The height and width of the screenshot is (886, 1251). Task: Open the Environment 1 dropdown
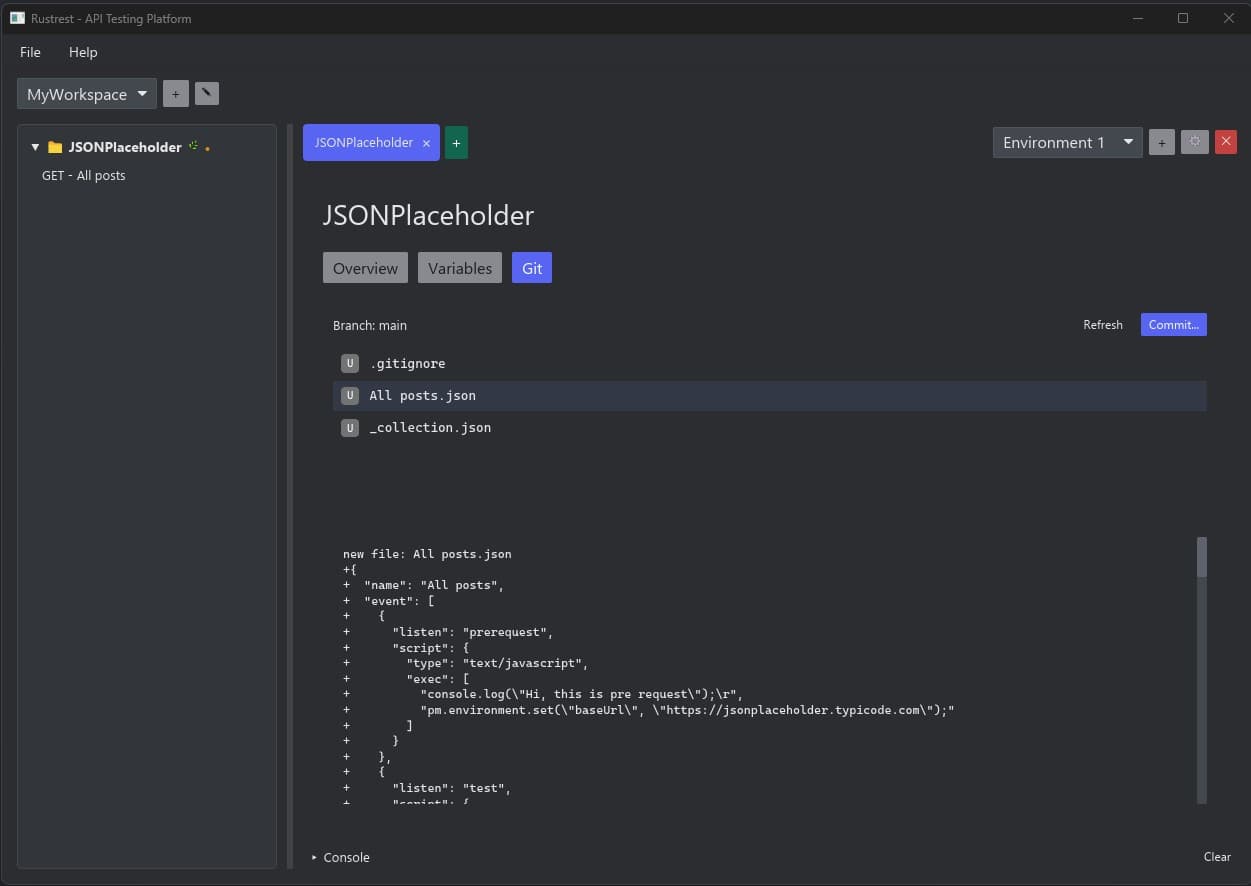coord(1067,142)
